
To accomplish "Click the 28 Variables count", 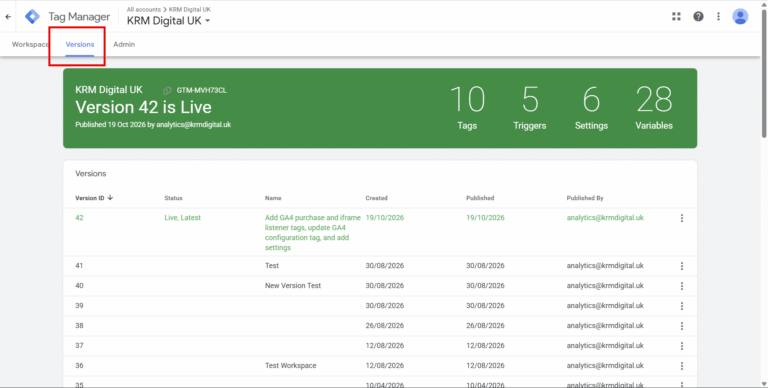I will [x=654, y=107].
